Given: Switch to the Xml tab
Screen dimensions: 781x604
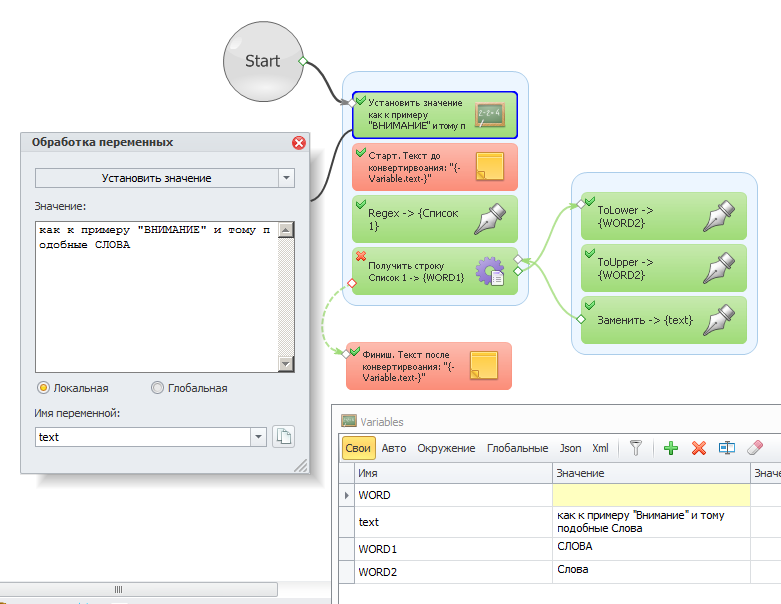Looking at the screenshot, I should click(x=600, y=448).
